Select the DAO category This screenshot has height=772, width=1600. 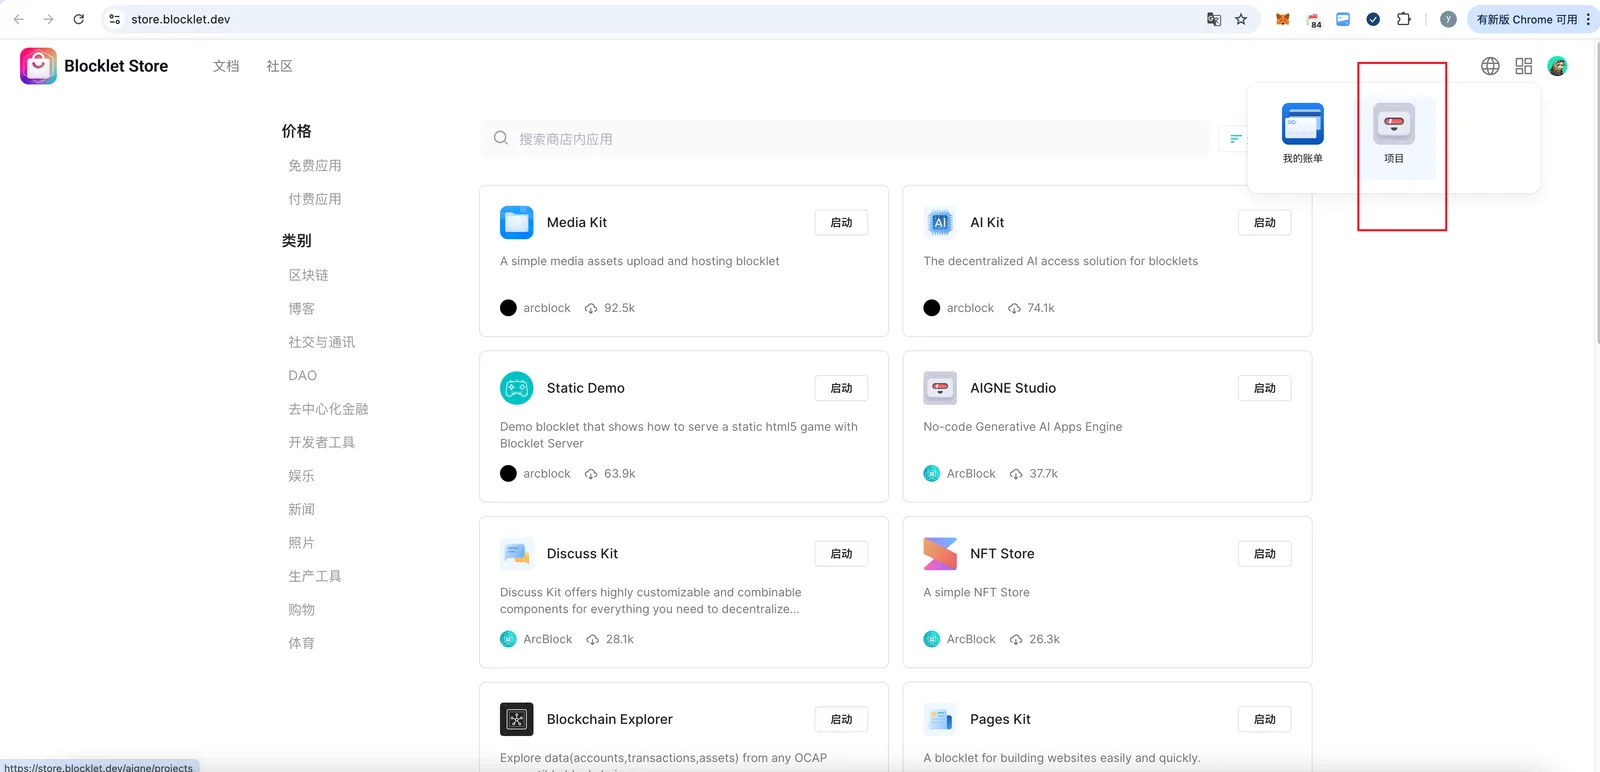pos(303,376)
